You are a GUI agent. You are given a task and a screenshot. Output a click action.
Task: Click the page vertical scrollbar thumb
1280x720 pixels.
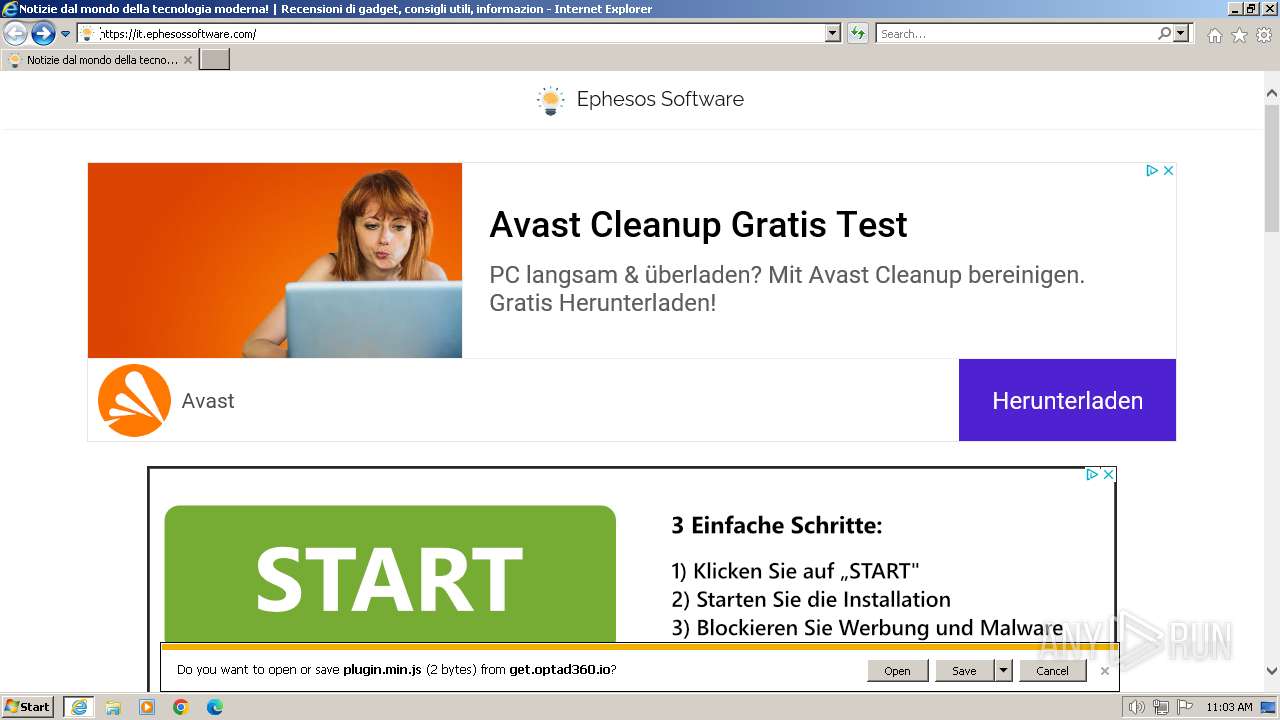[1272, 170]
